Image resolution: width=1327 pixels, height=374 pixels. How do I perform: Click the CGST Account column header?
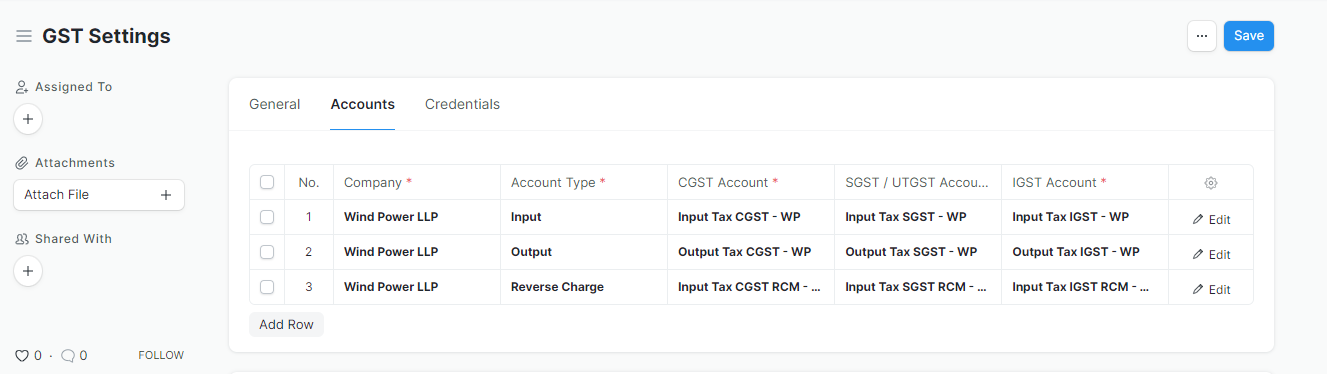[751, 182]
